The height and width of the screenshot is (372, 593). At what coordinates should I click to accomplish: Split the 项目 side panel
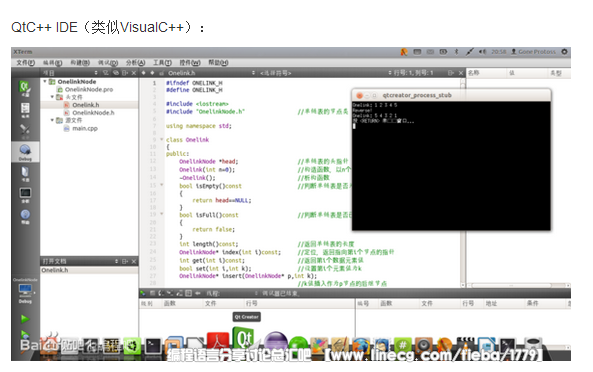[x=125, y=73]
